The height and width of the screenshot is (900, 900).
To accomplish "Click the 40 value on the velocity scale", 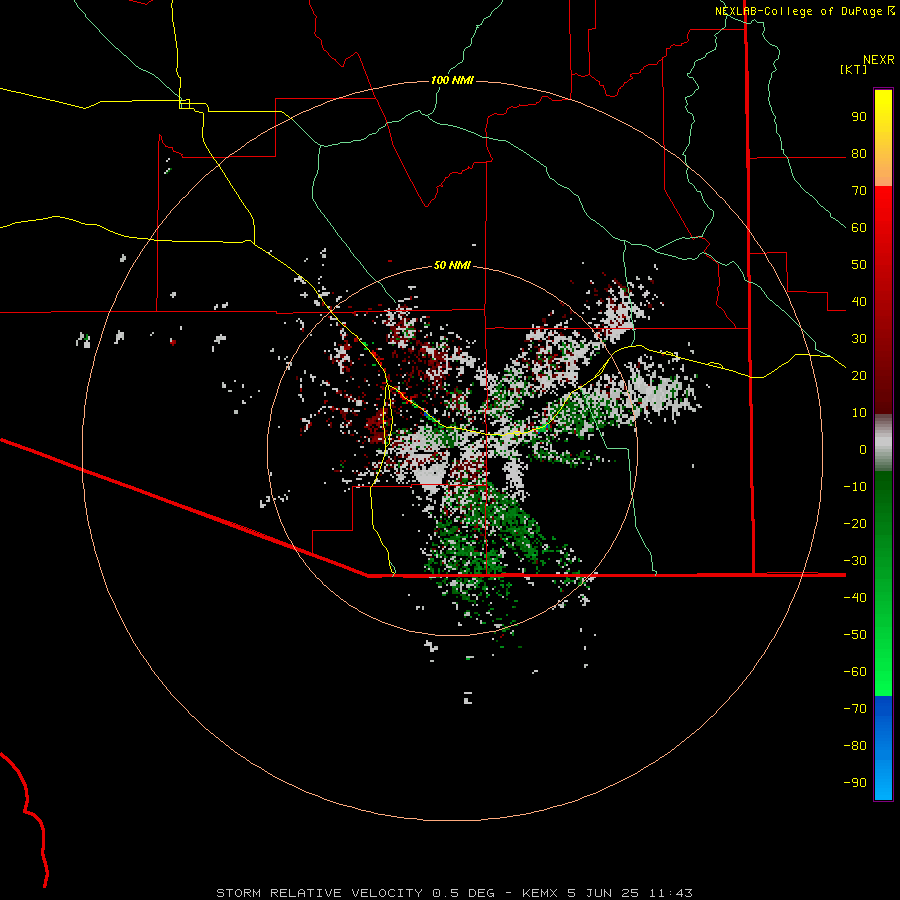I will pos(859,302).
